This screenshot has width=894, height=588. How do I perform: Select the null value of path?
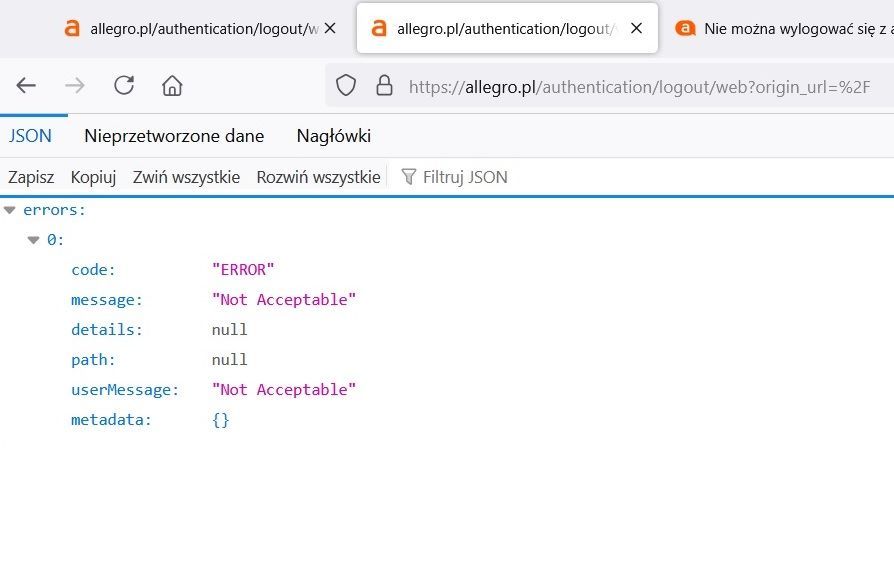(230, 360)
